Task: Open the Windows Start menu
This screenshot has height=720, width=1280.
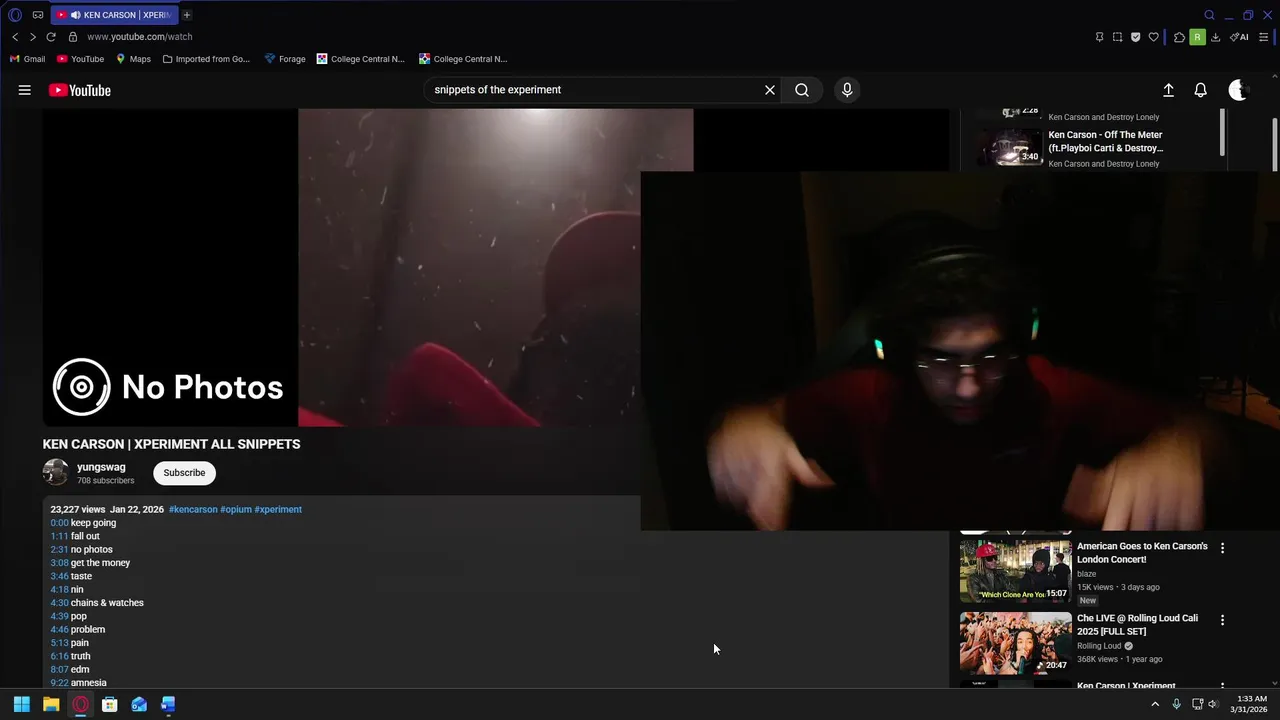Action: click(x=21, y=704)
